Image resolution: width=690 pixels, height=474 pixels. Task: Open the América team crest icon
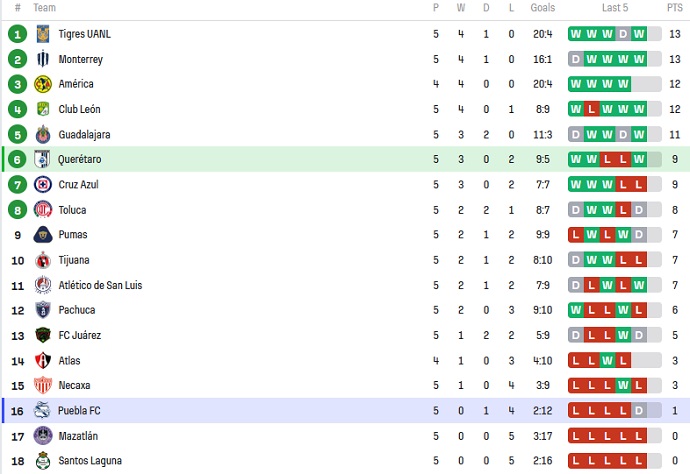42,84
